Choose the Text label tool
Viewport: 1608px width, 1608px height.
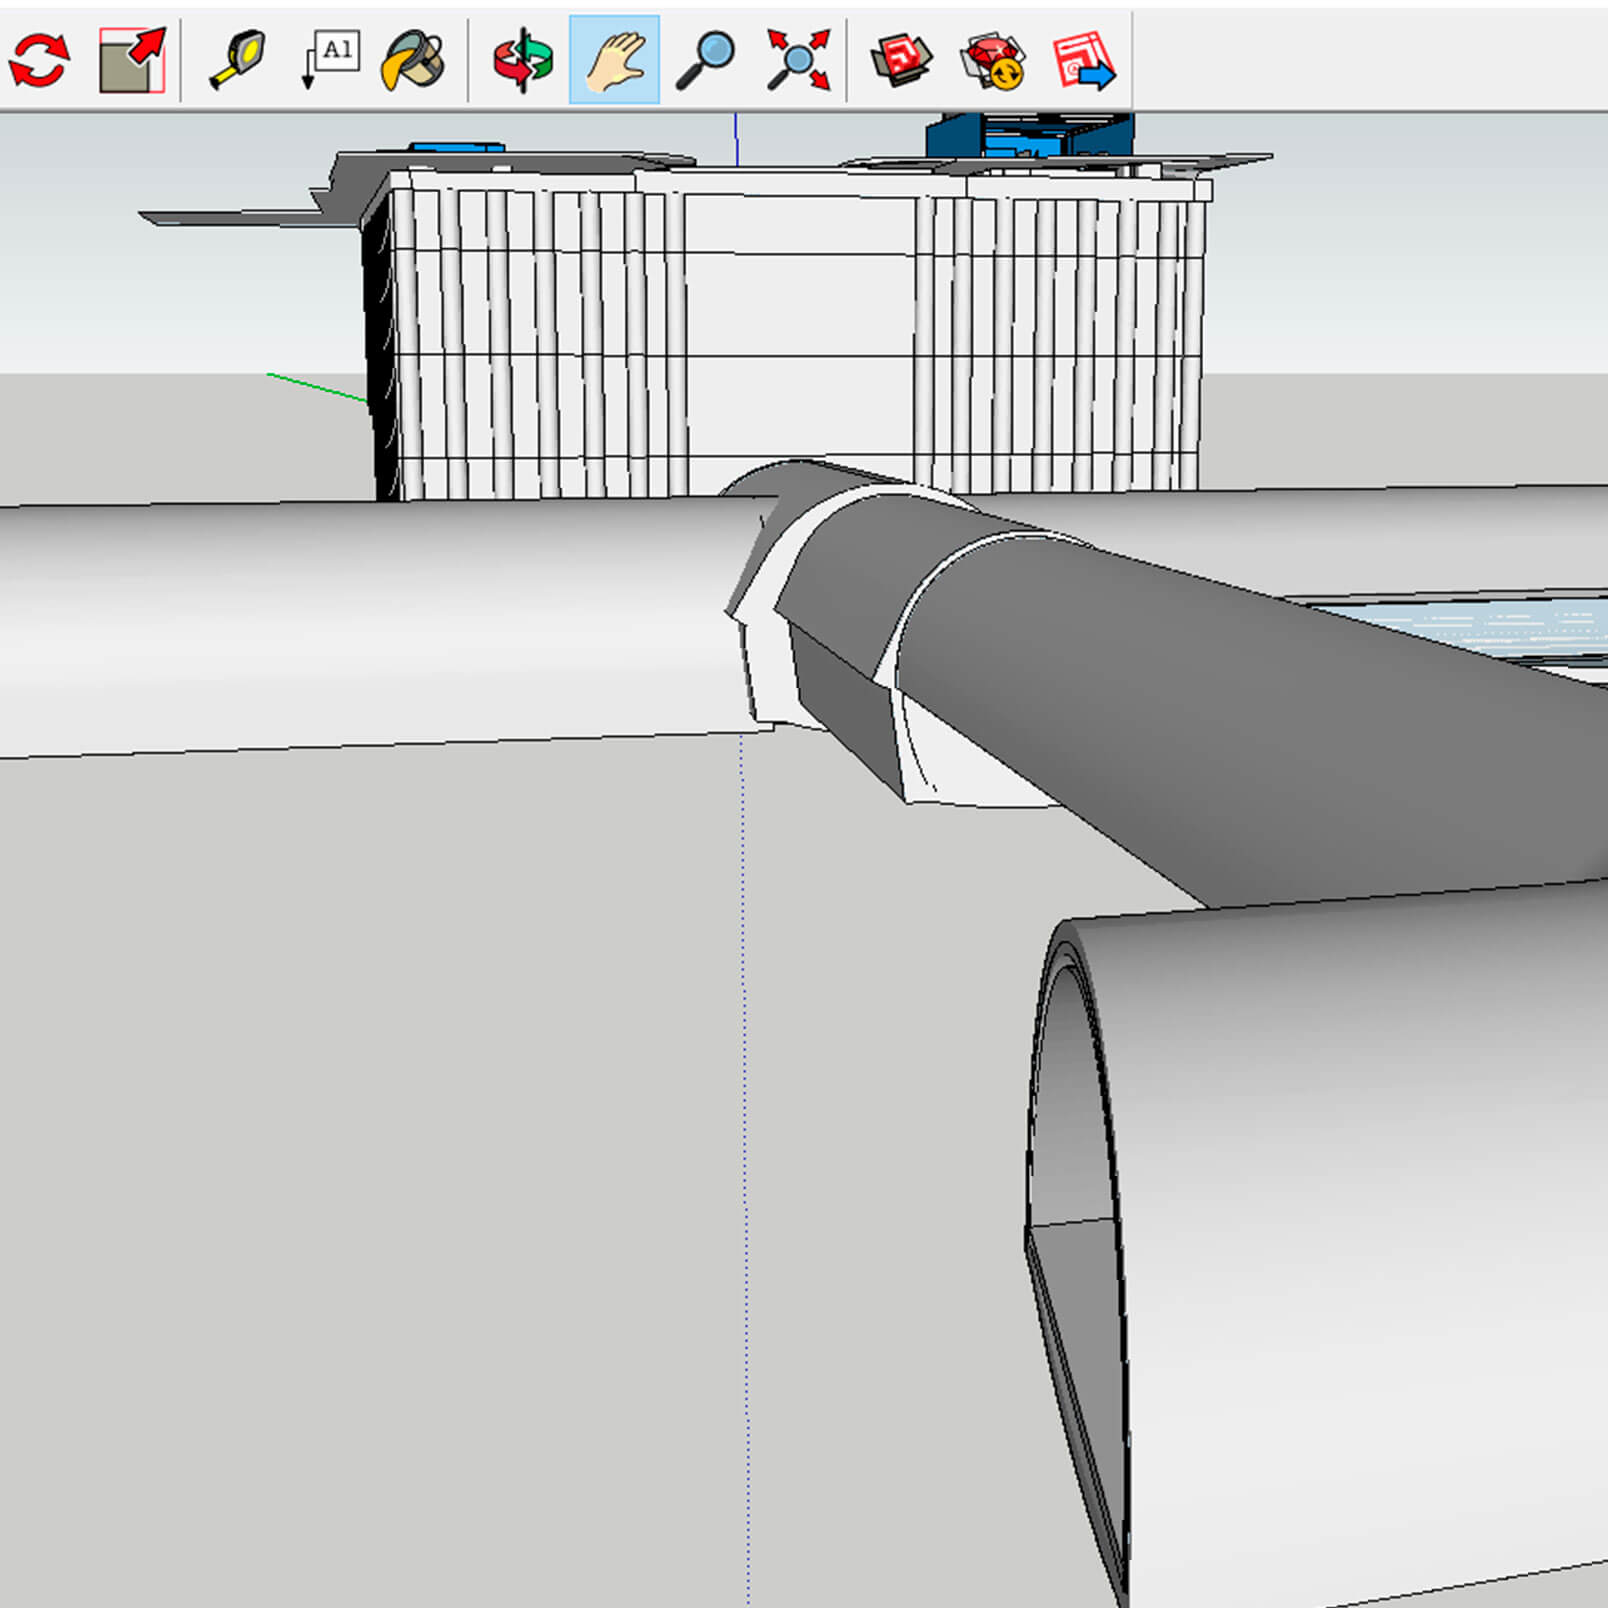coord(330,60)
